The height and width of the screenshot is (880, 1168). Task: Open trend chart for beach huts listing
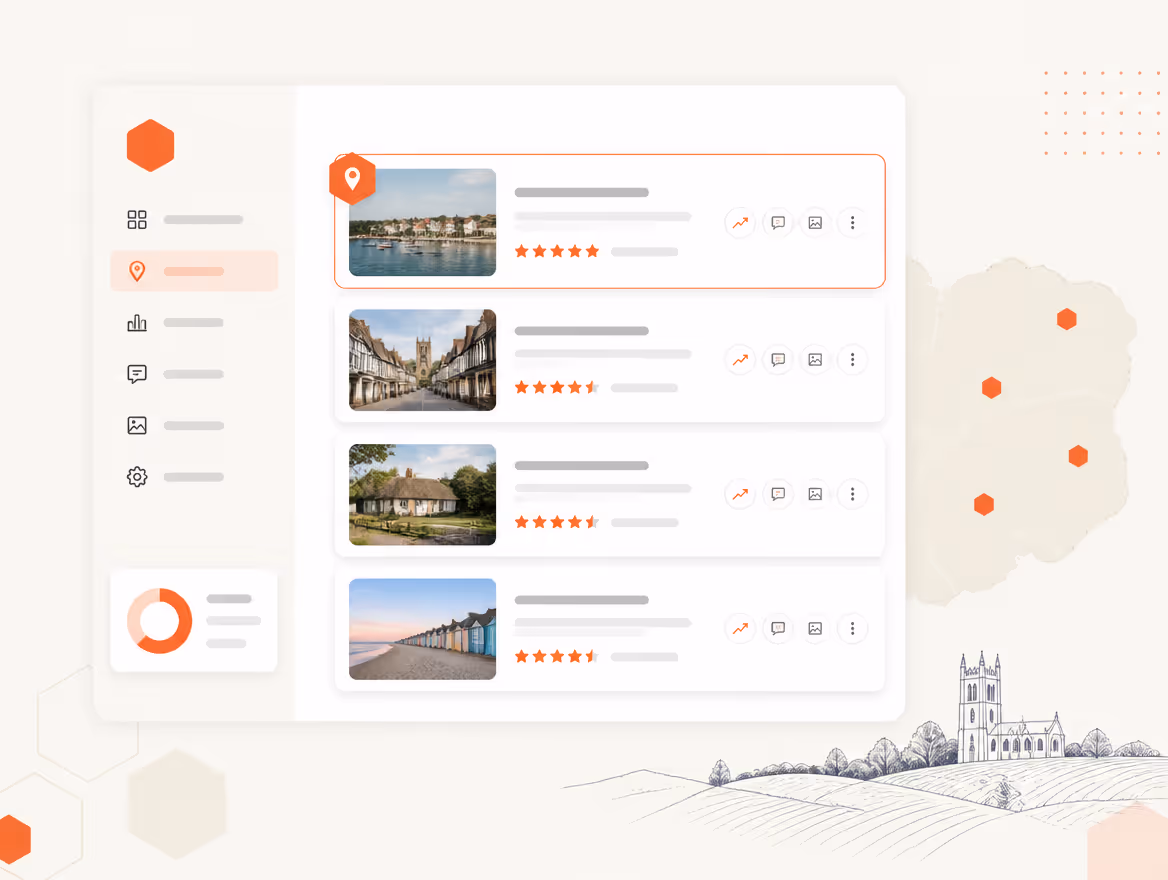click(x=740, y=629)
